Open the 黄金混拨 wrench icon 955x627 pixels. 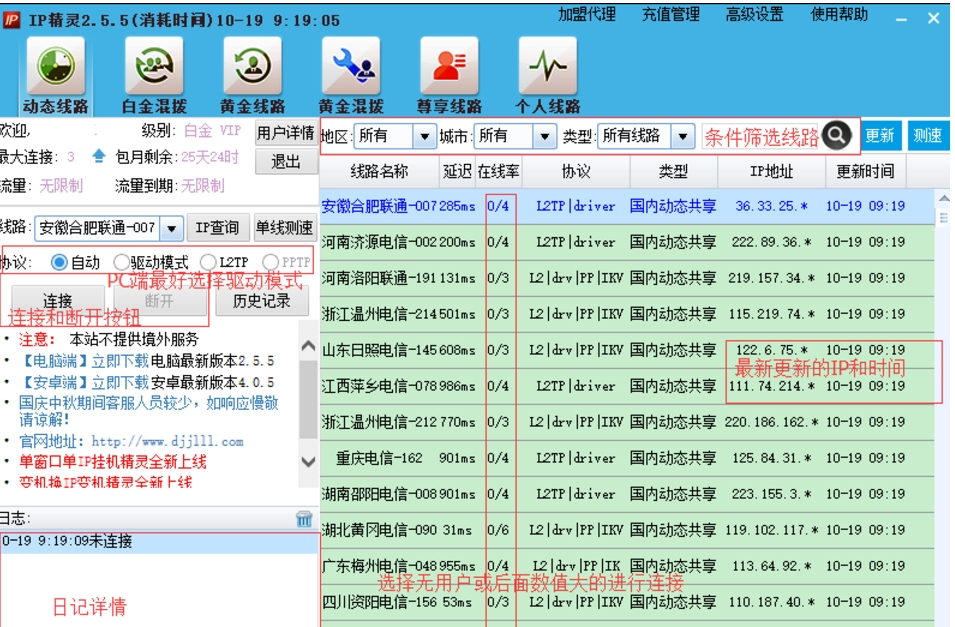tap(351, 76)
